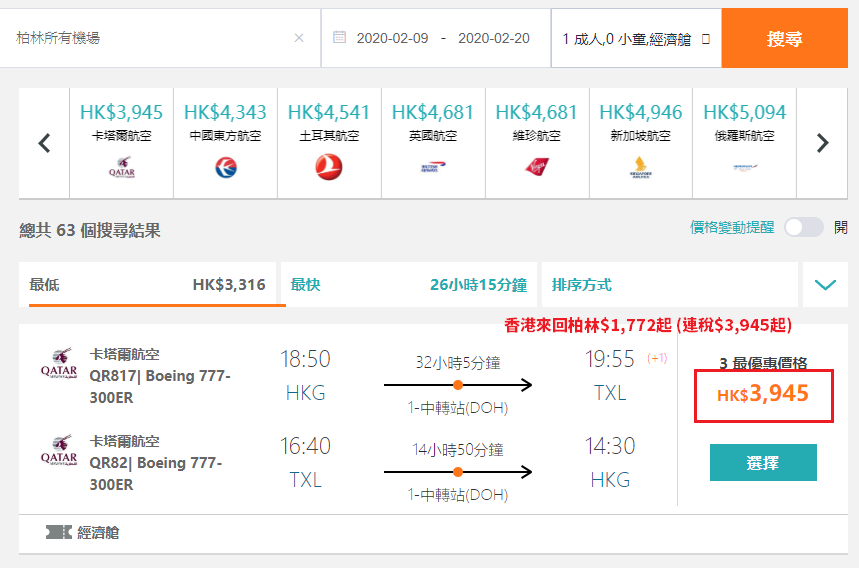The height and width of the screenshot is (568, 859).
Task: Select HK$4,681 維珍航空 price
Action: click(536, 112)
